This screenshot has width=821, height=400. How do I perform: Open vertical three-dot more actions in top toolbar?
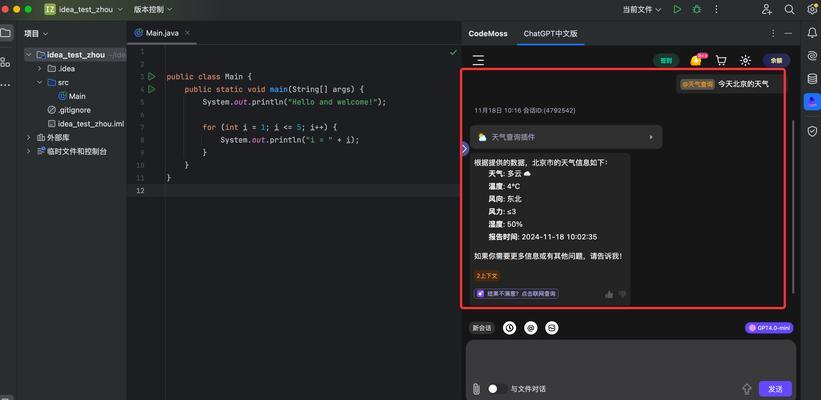[716, 9]
